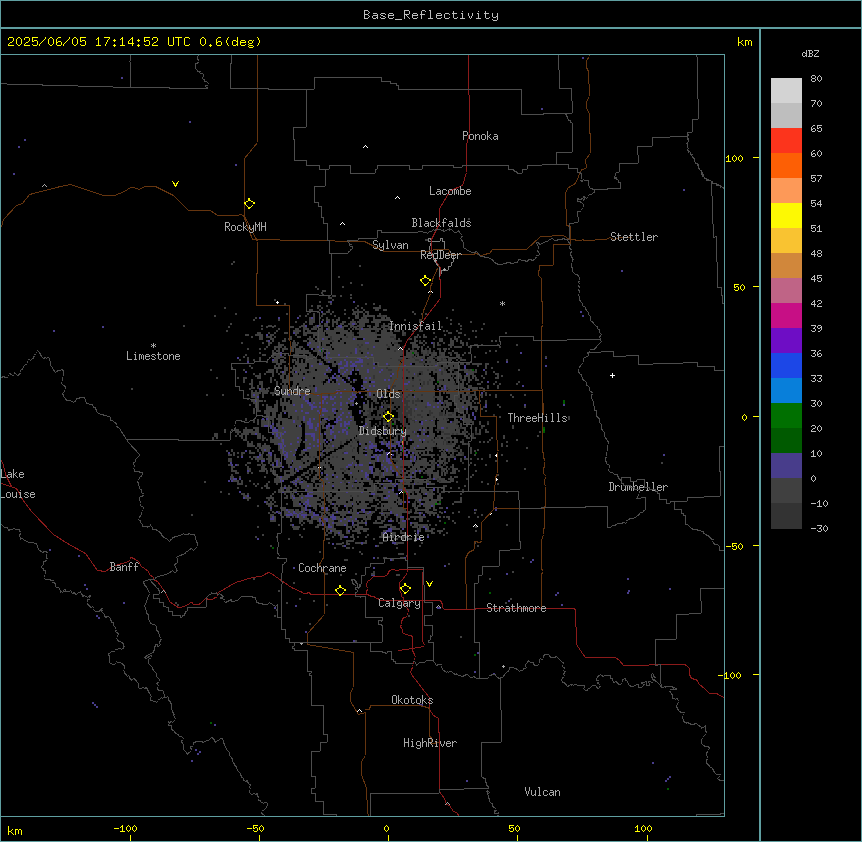Image resolution: width=862 pixels, height=842 pixels.
Task: Select the Vulcan city label
Action: 543,792
